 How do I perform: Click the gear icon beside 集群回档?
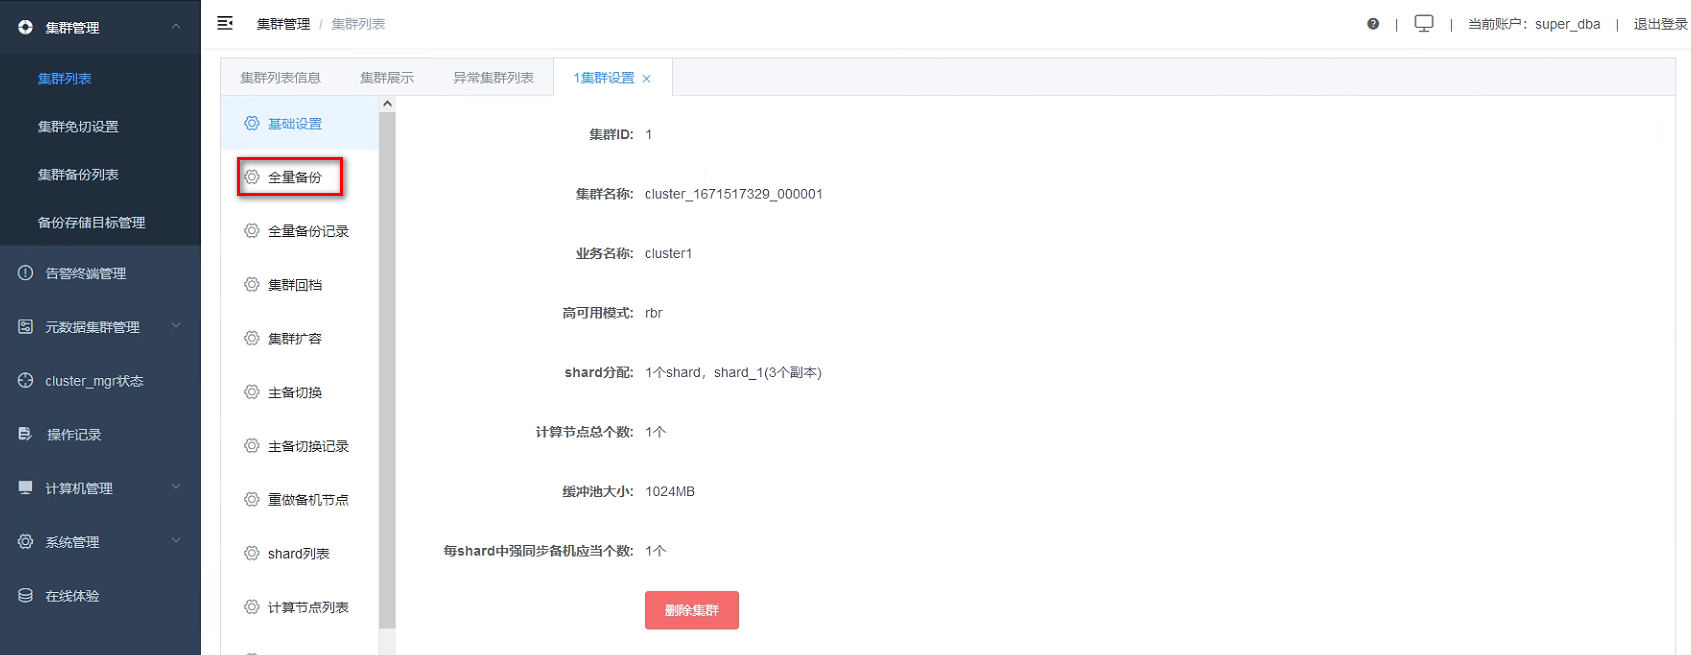coord(252,285)
